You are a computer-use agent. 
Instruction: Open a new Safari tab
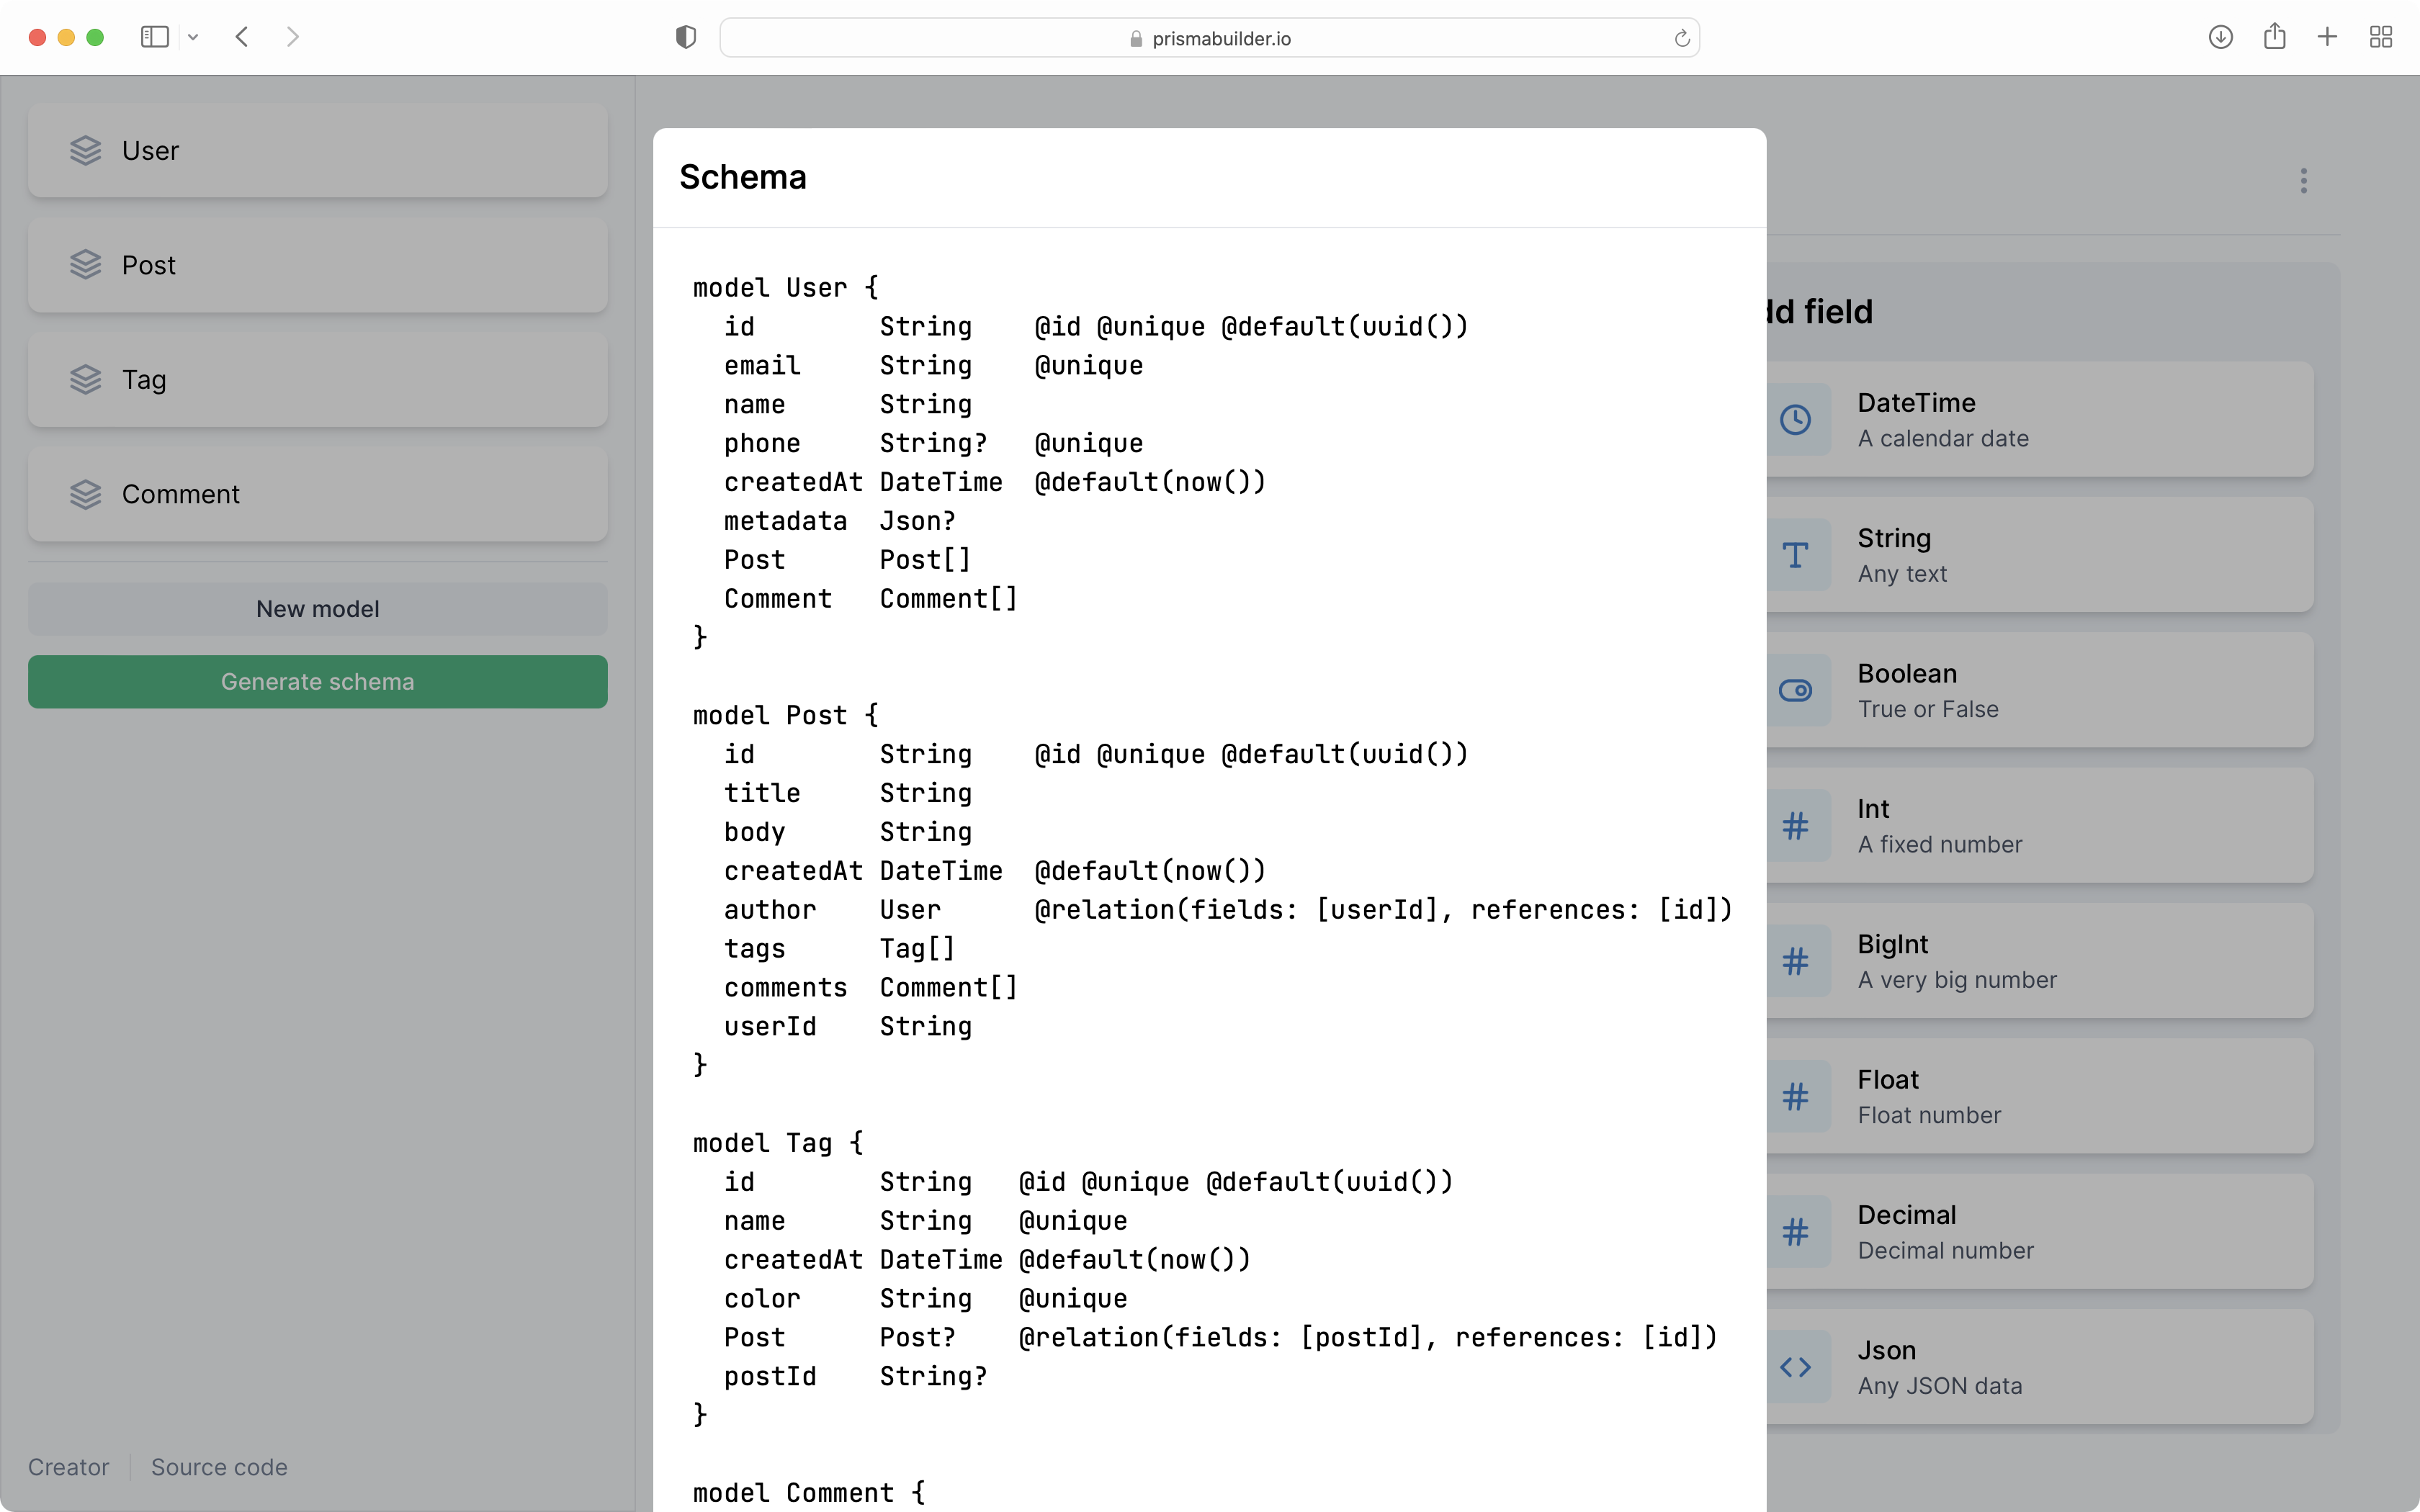pos(2327,37)
